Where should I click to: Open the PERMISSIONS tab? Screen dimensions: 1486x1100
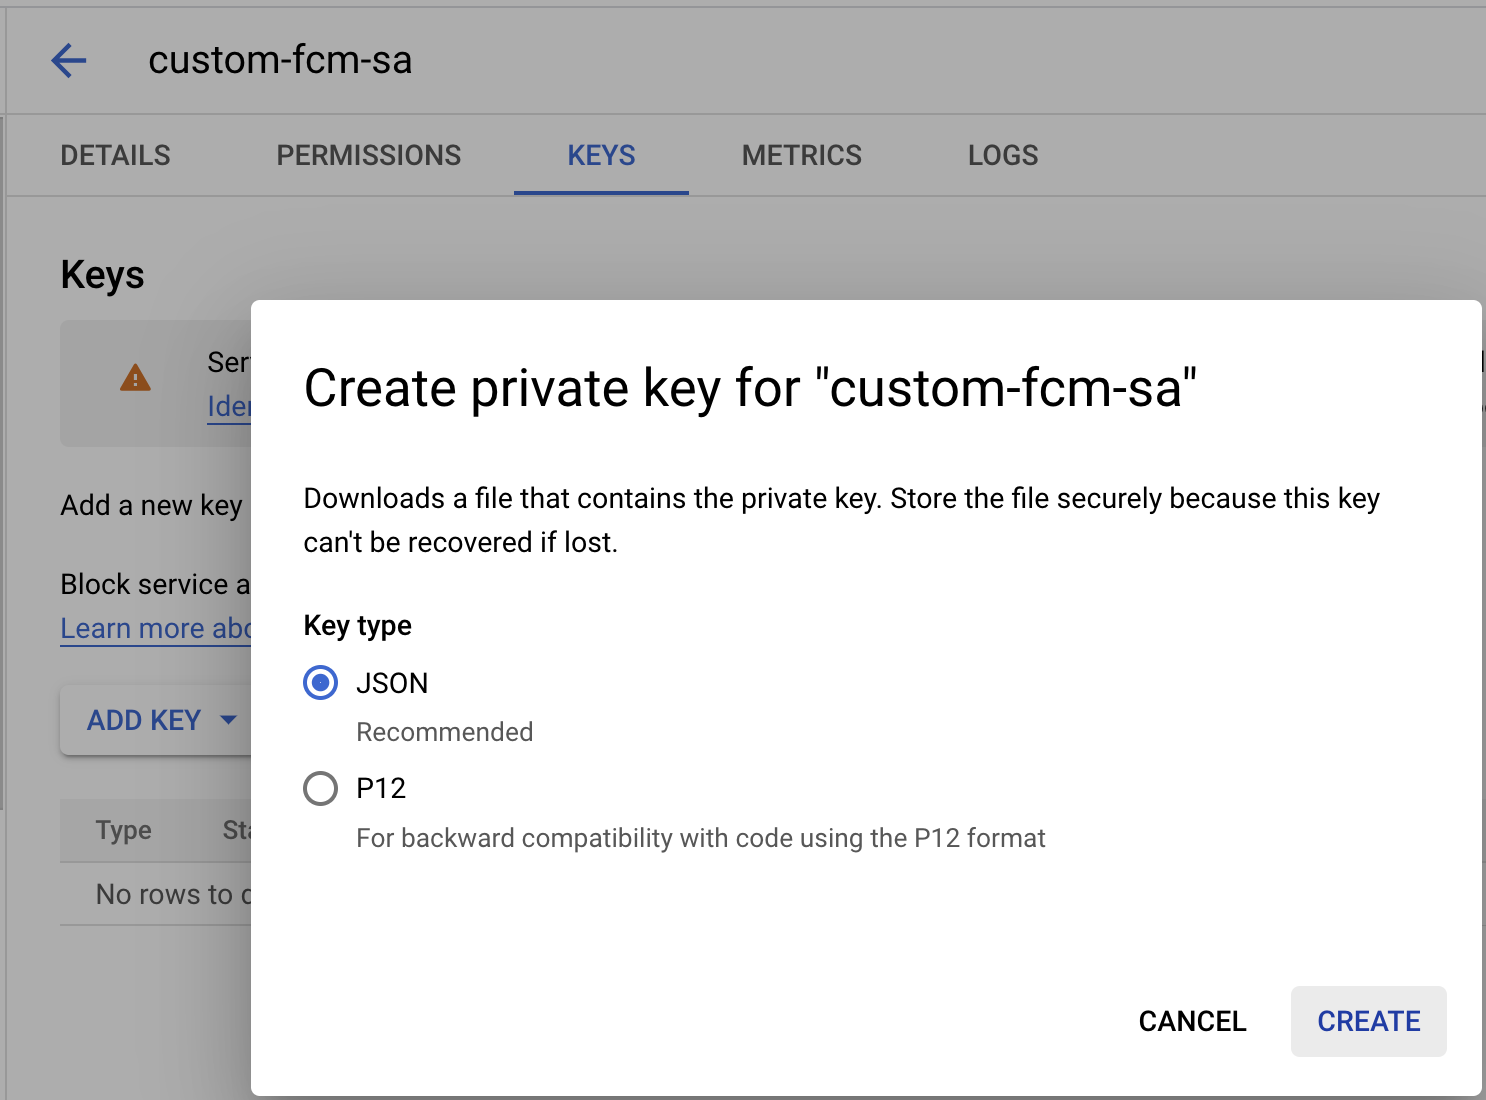pos(368,156)
